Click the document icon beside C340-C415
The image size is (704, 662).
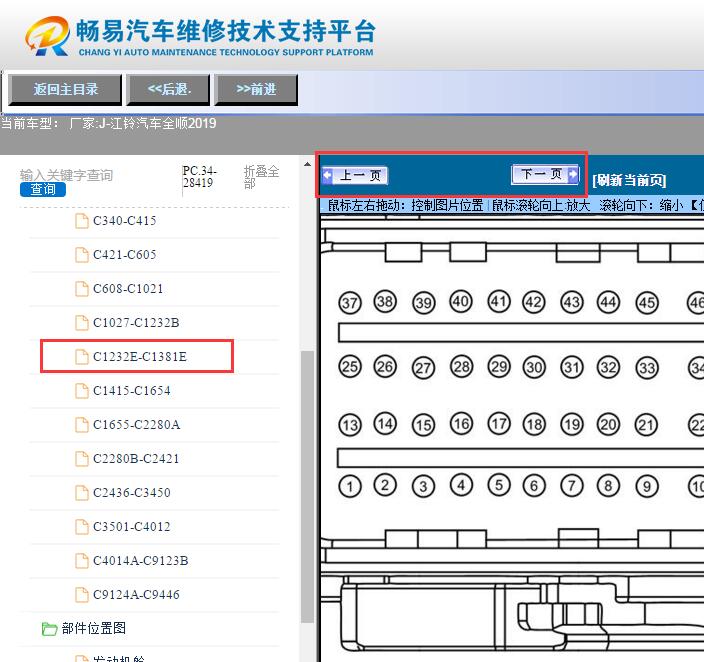[82, 221]
